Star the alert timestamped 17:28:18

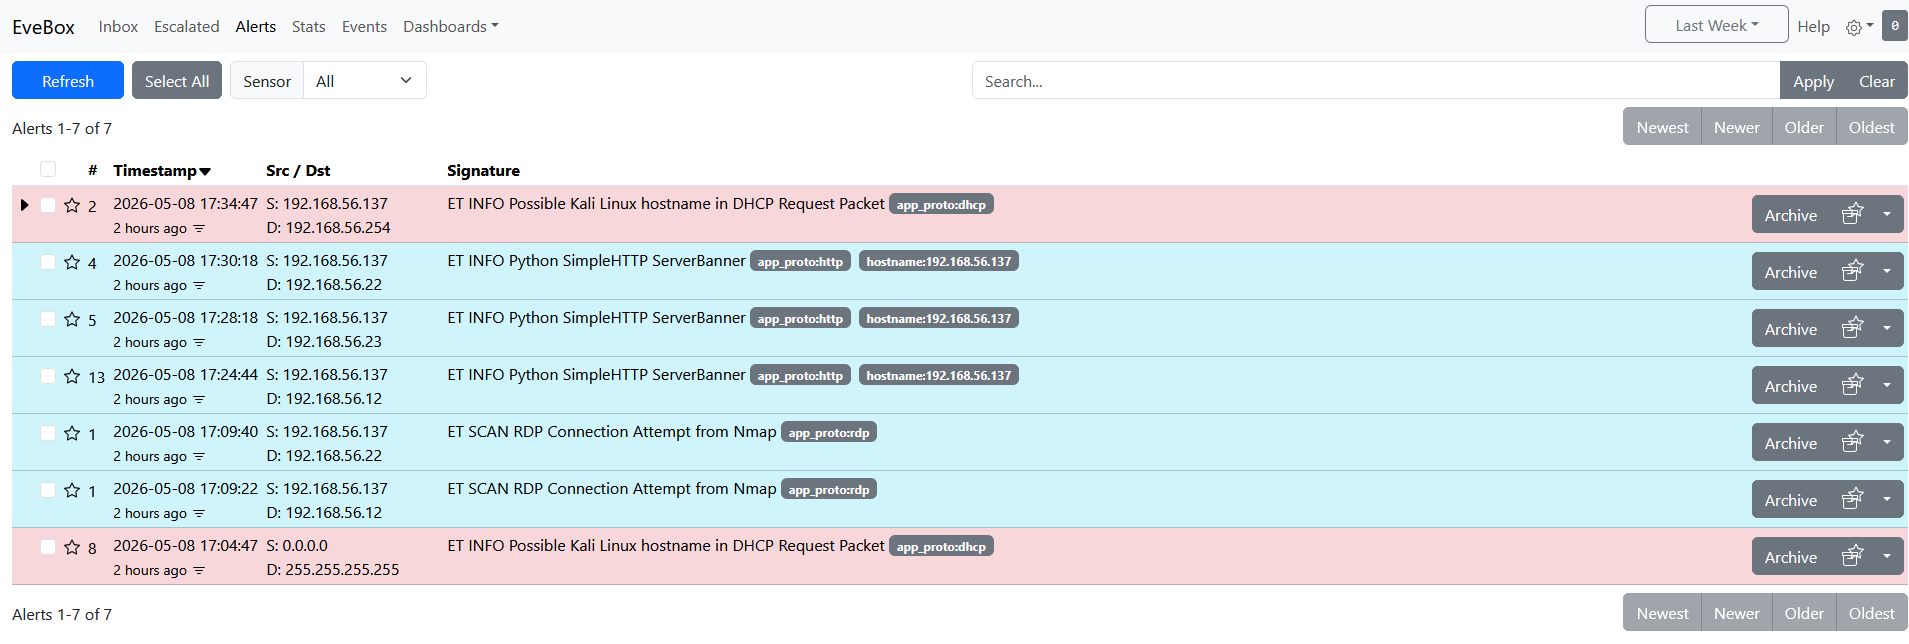click(72, 319)
